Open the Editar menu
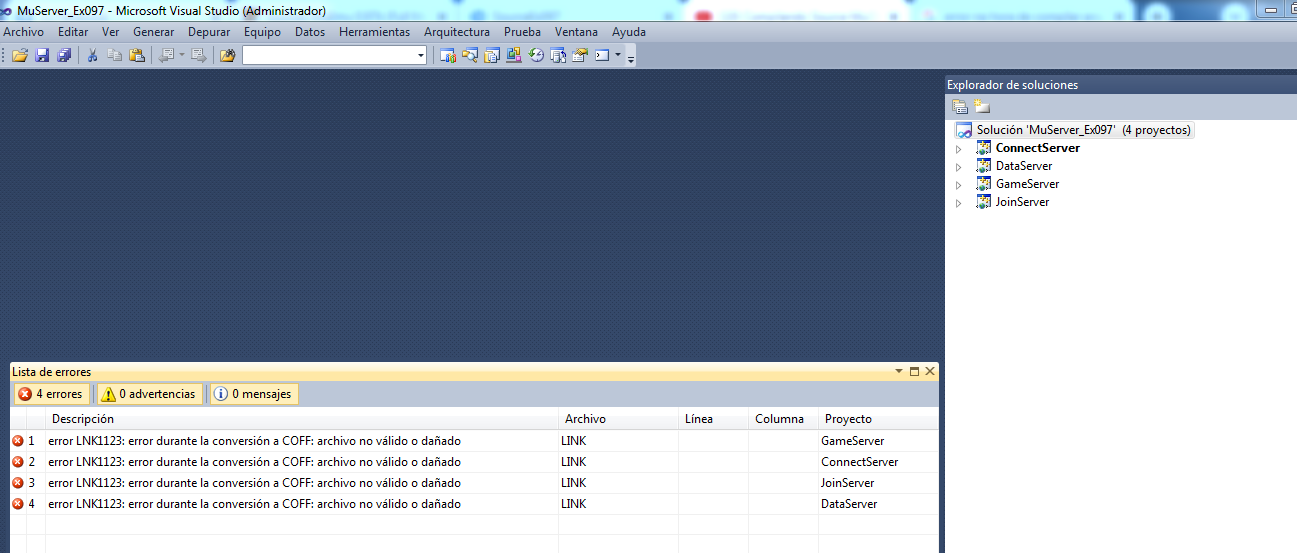This screenshot has height=553, width=1297. pyautogui.click(x=73, y=32)
